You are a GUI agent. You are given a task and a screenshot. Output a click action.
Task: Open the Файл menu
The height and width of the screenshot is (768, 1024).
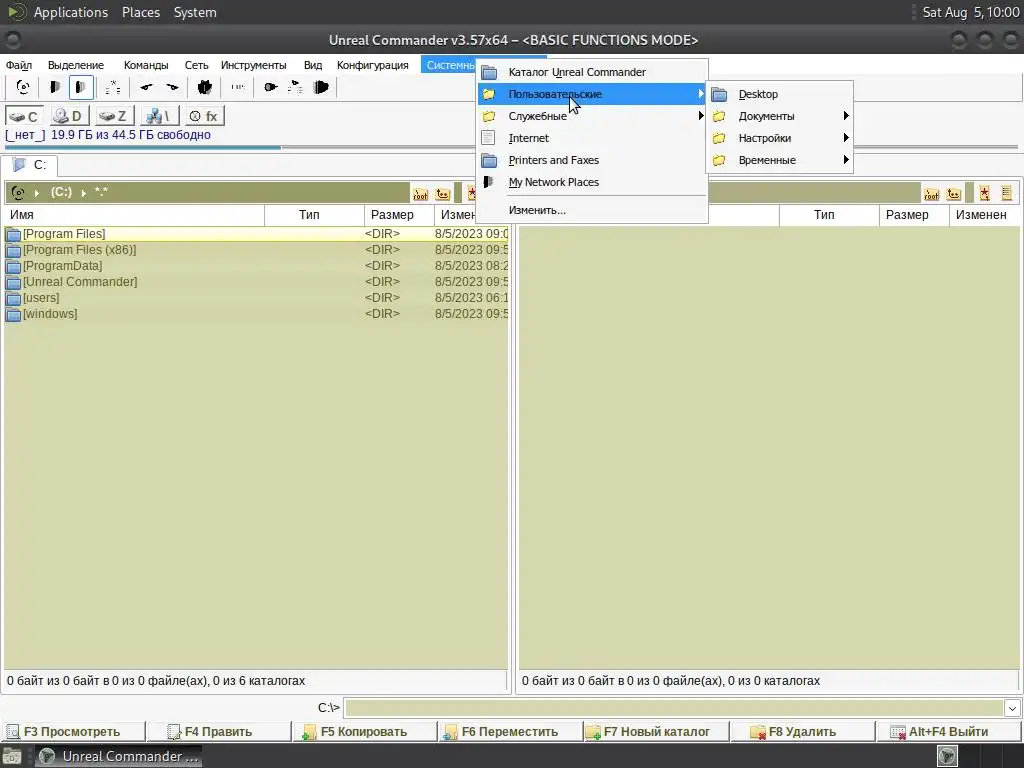[x=19, y=65]
